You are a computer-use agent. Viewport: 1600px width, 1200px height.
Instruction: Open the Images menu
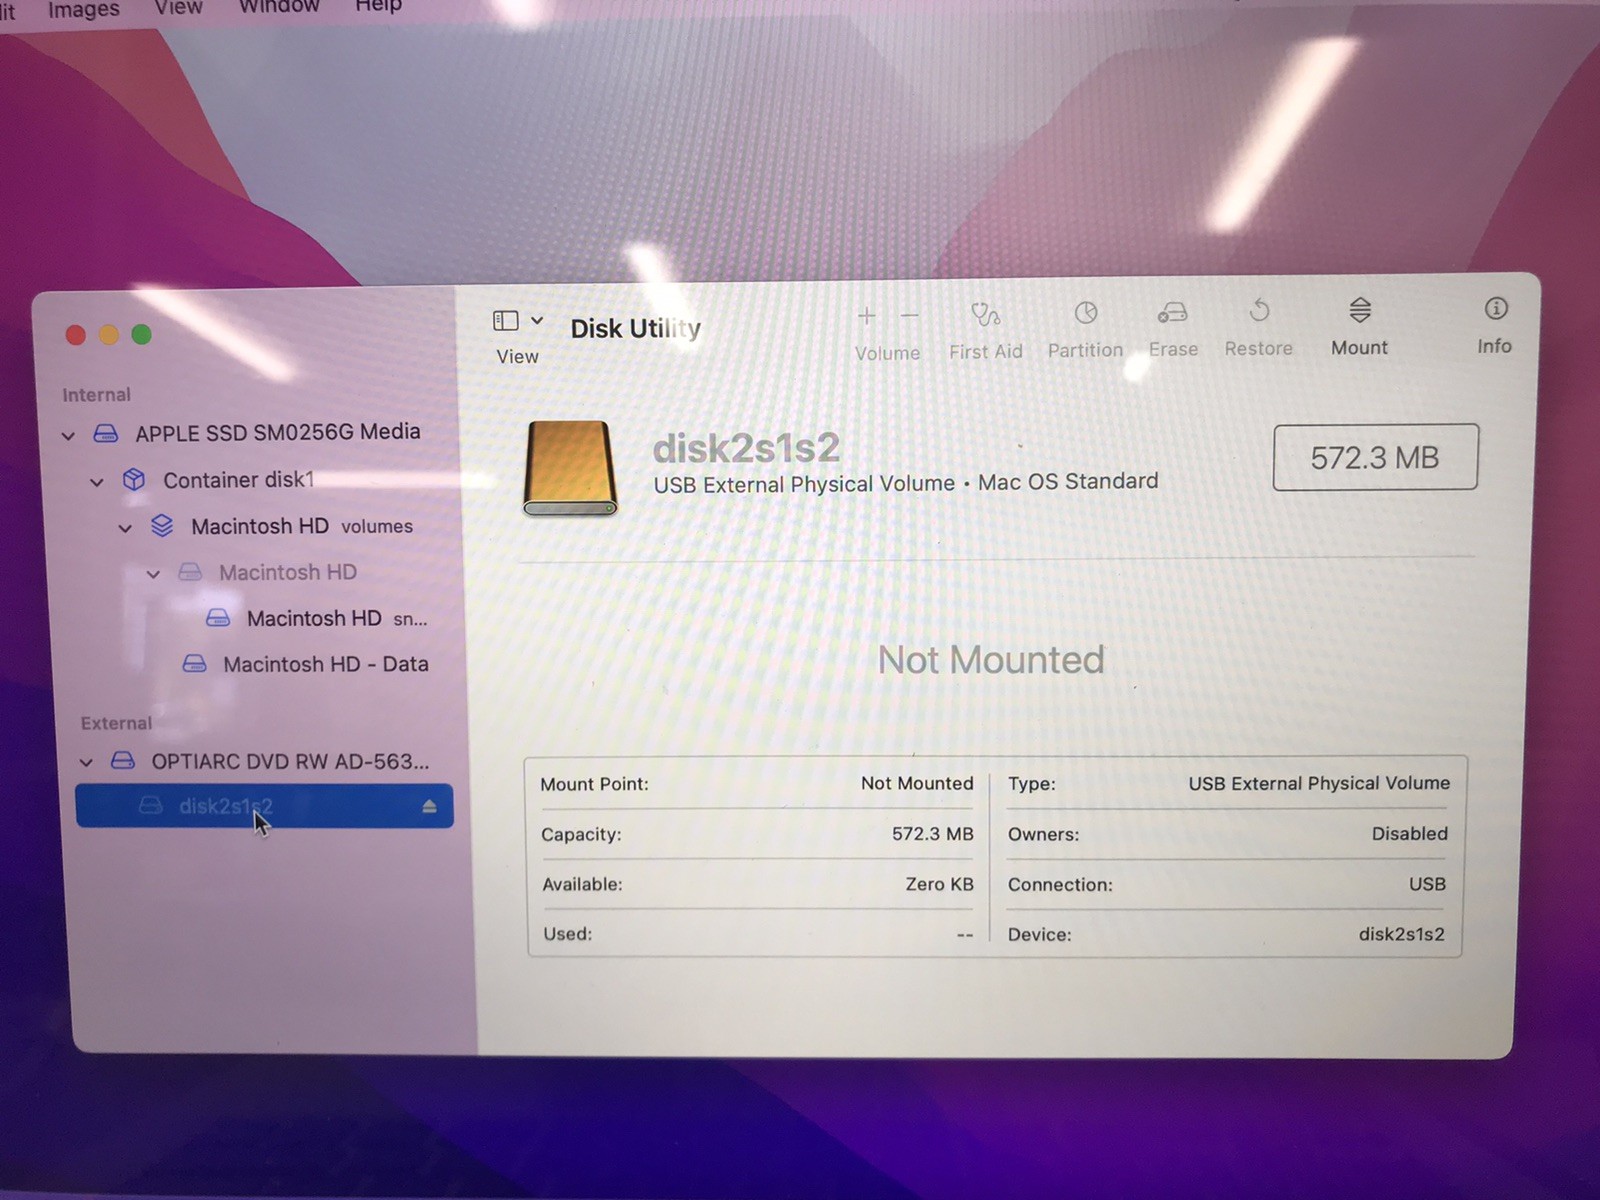pyautogui.click(x=84, y=9)
